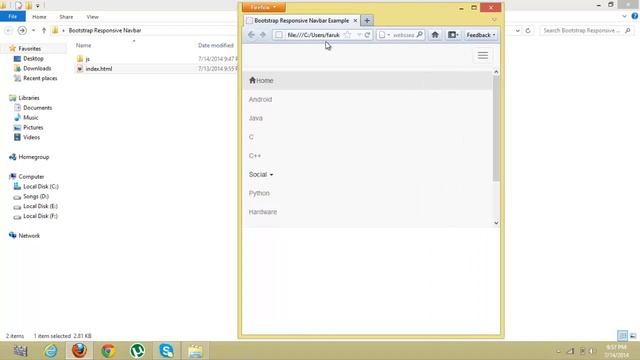Go up one folder in Explorer
The width and height of the screenshot is (640, 360).
tap(44, 31)
